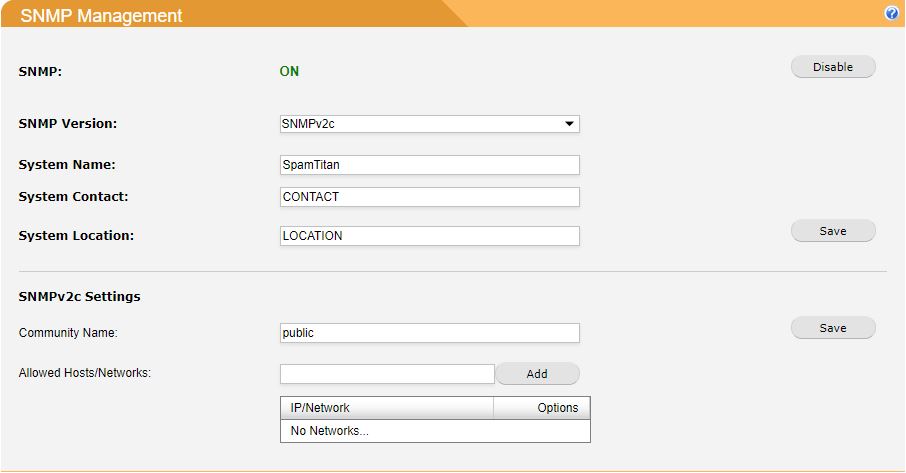Click the Disable button for SNMP
This screenshot has height=473, width=906.
833,67
